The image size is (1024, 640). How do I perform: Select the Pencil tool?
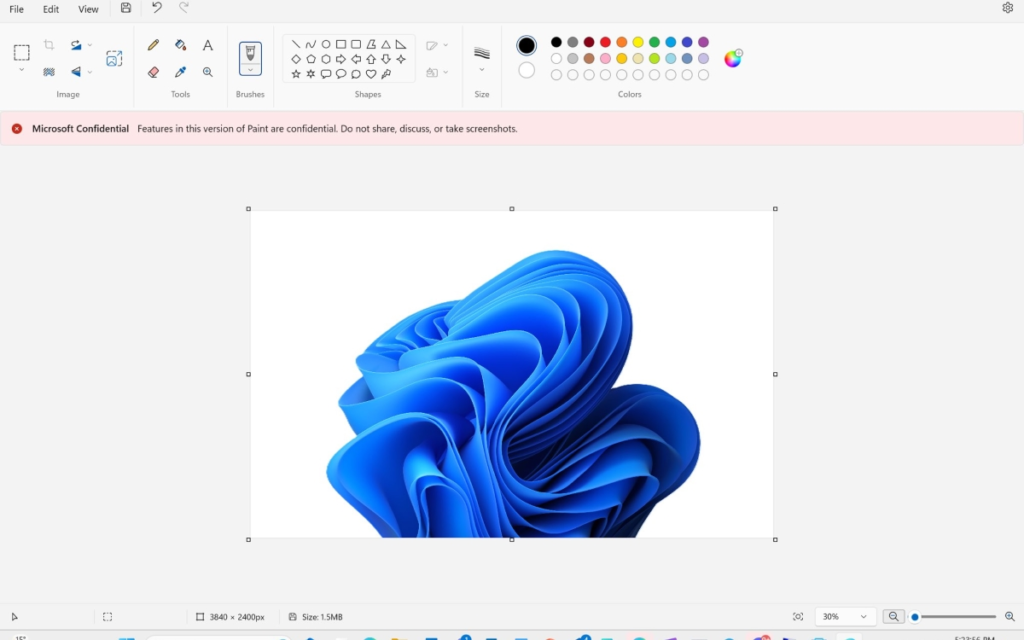(153, 45)
